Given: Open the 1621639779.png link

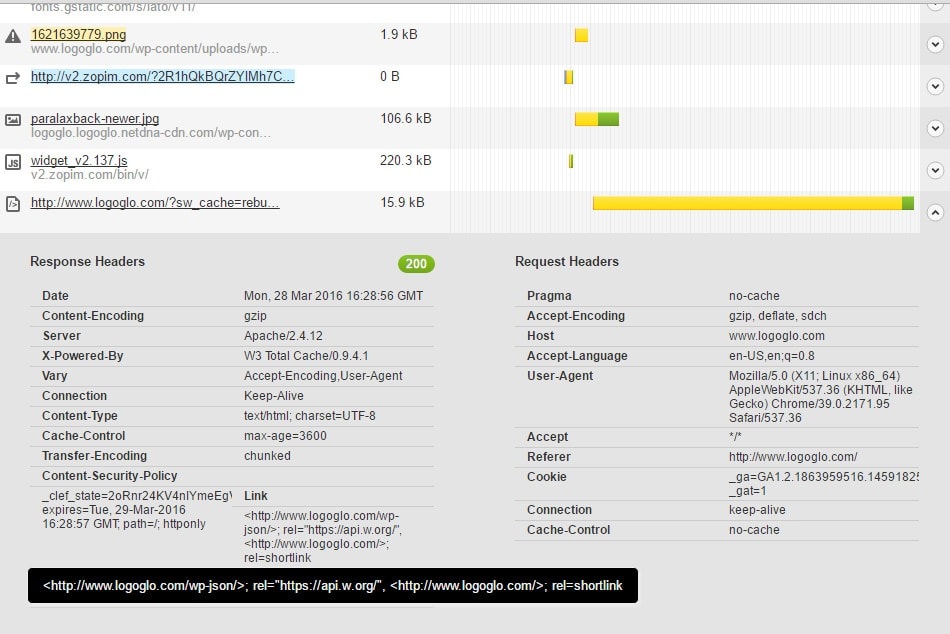Looking at the screenshot, I should pyautogui.click(x=78, y=35).
